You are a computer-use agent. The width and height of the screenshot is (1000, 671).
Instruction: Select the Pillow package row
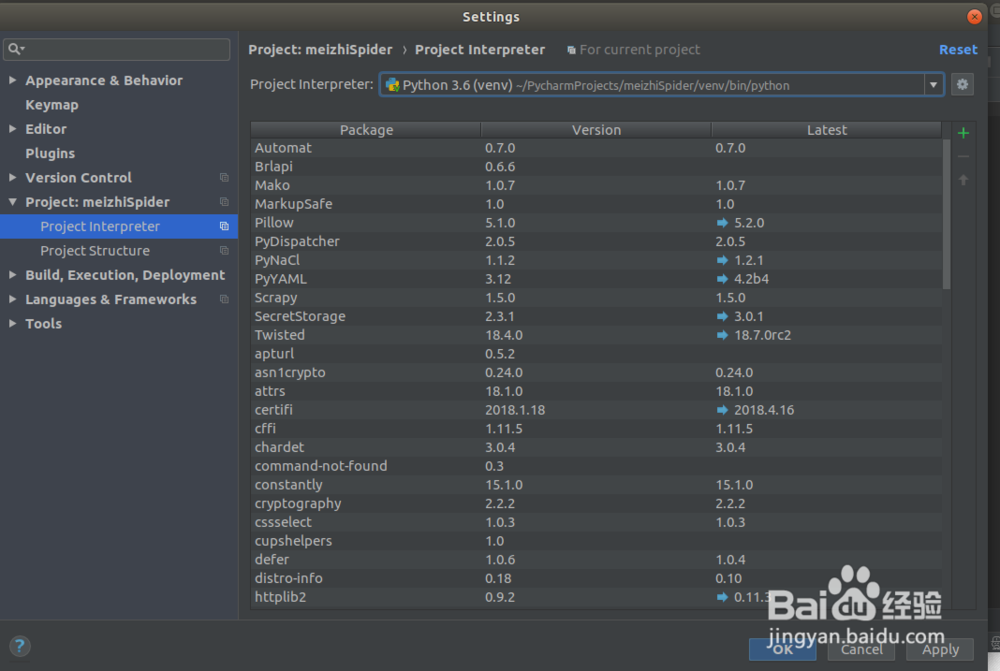[x=596, y=223]
